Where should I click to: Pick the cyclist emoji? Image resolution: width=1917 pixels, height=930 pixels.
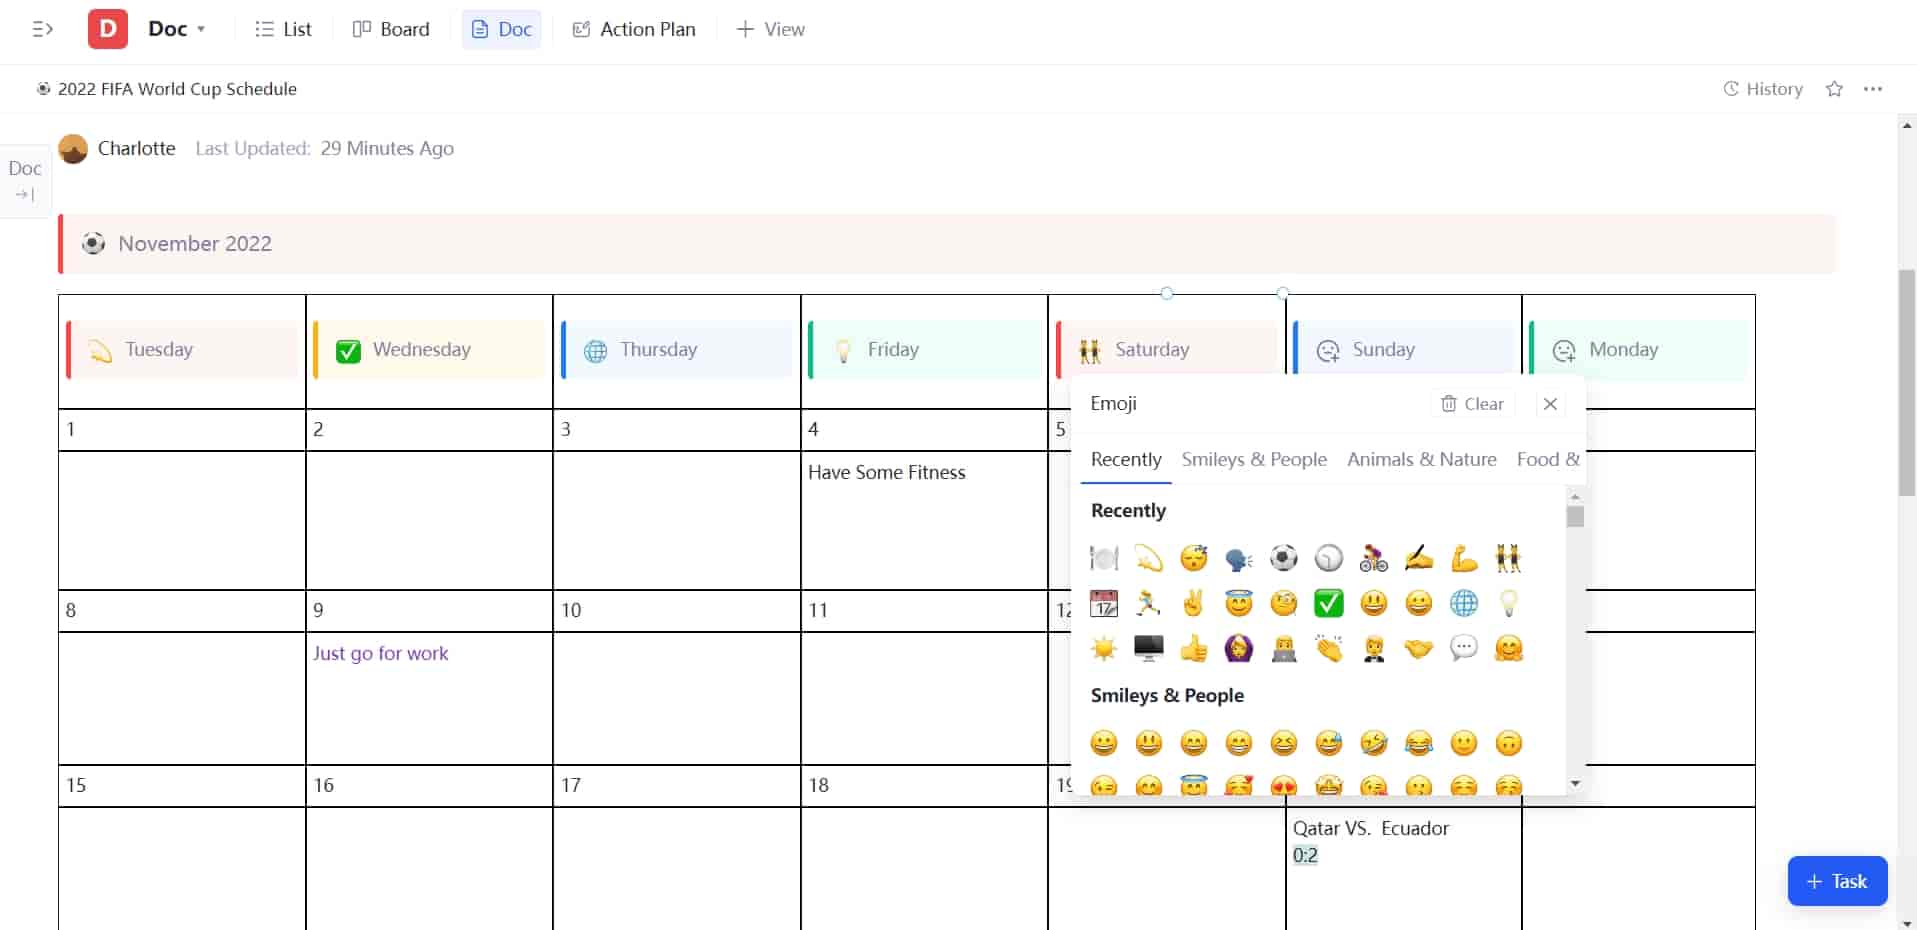click(1374, 557)
